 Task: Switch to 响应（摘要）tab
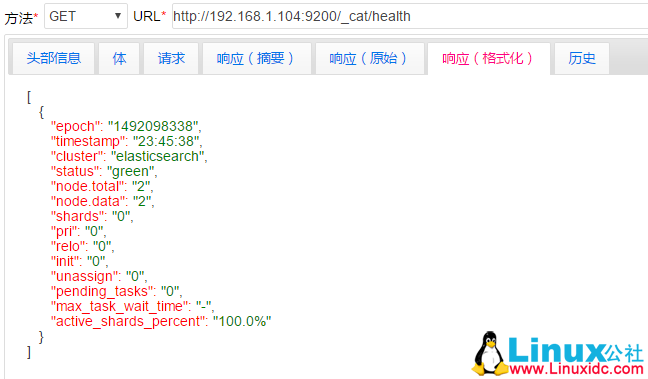coord(257,59)
